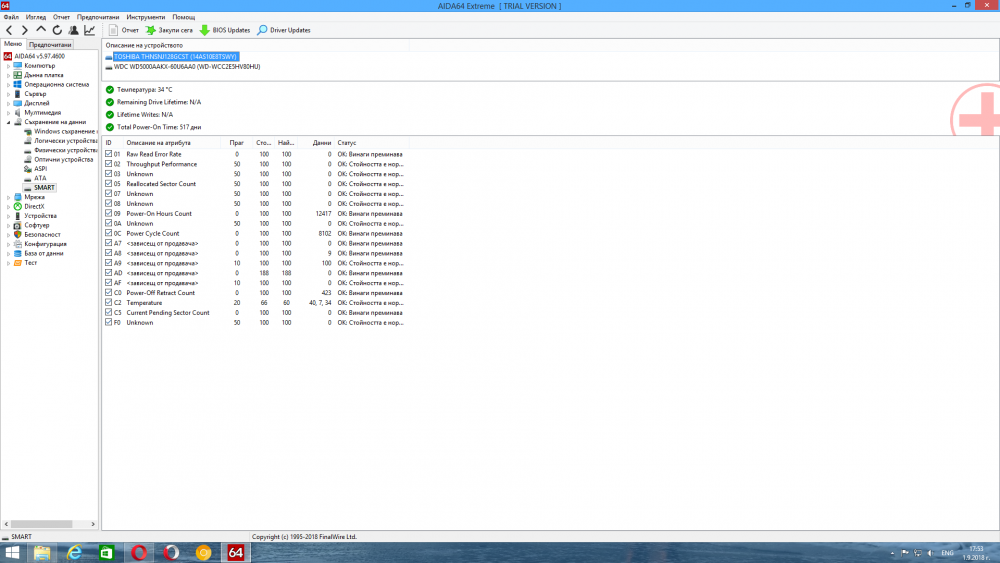Select the ATA item in the tree
Viewport: 1000px width, 563px height.
(x=40, y=178)
